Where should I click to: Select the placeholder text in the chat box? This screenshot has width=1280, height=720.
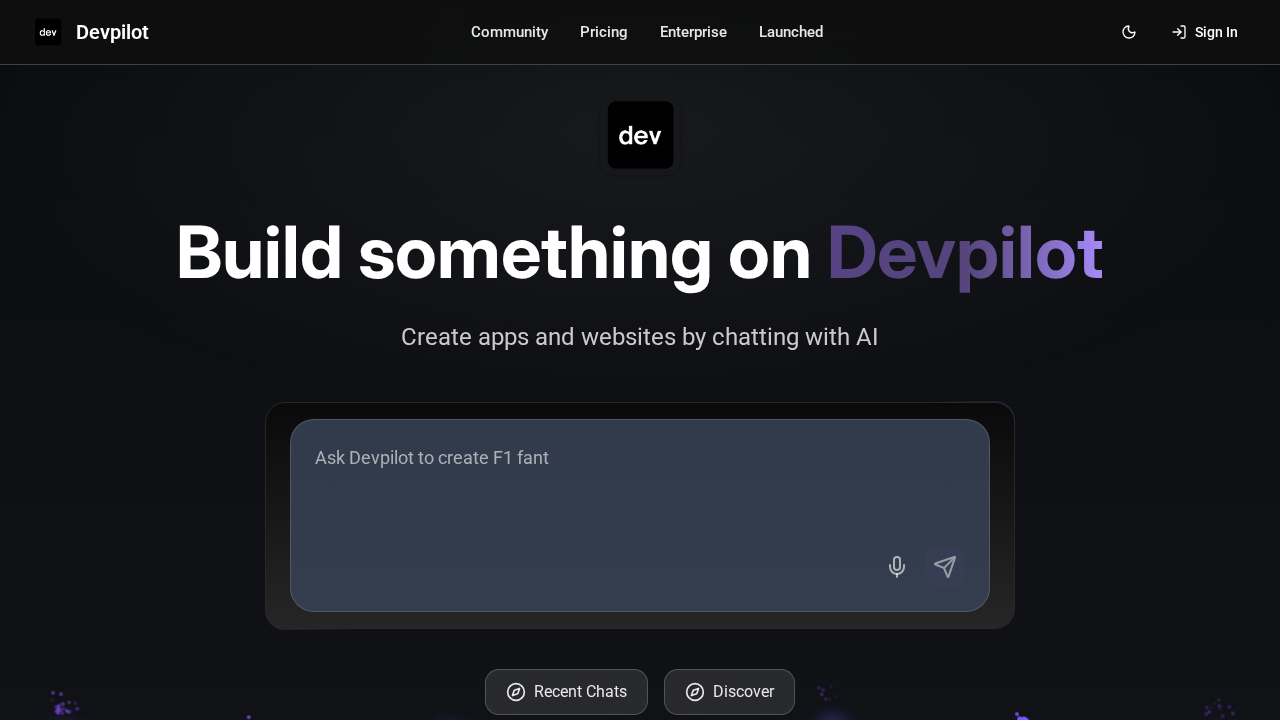coord(432,458)
